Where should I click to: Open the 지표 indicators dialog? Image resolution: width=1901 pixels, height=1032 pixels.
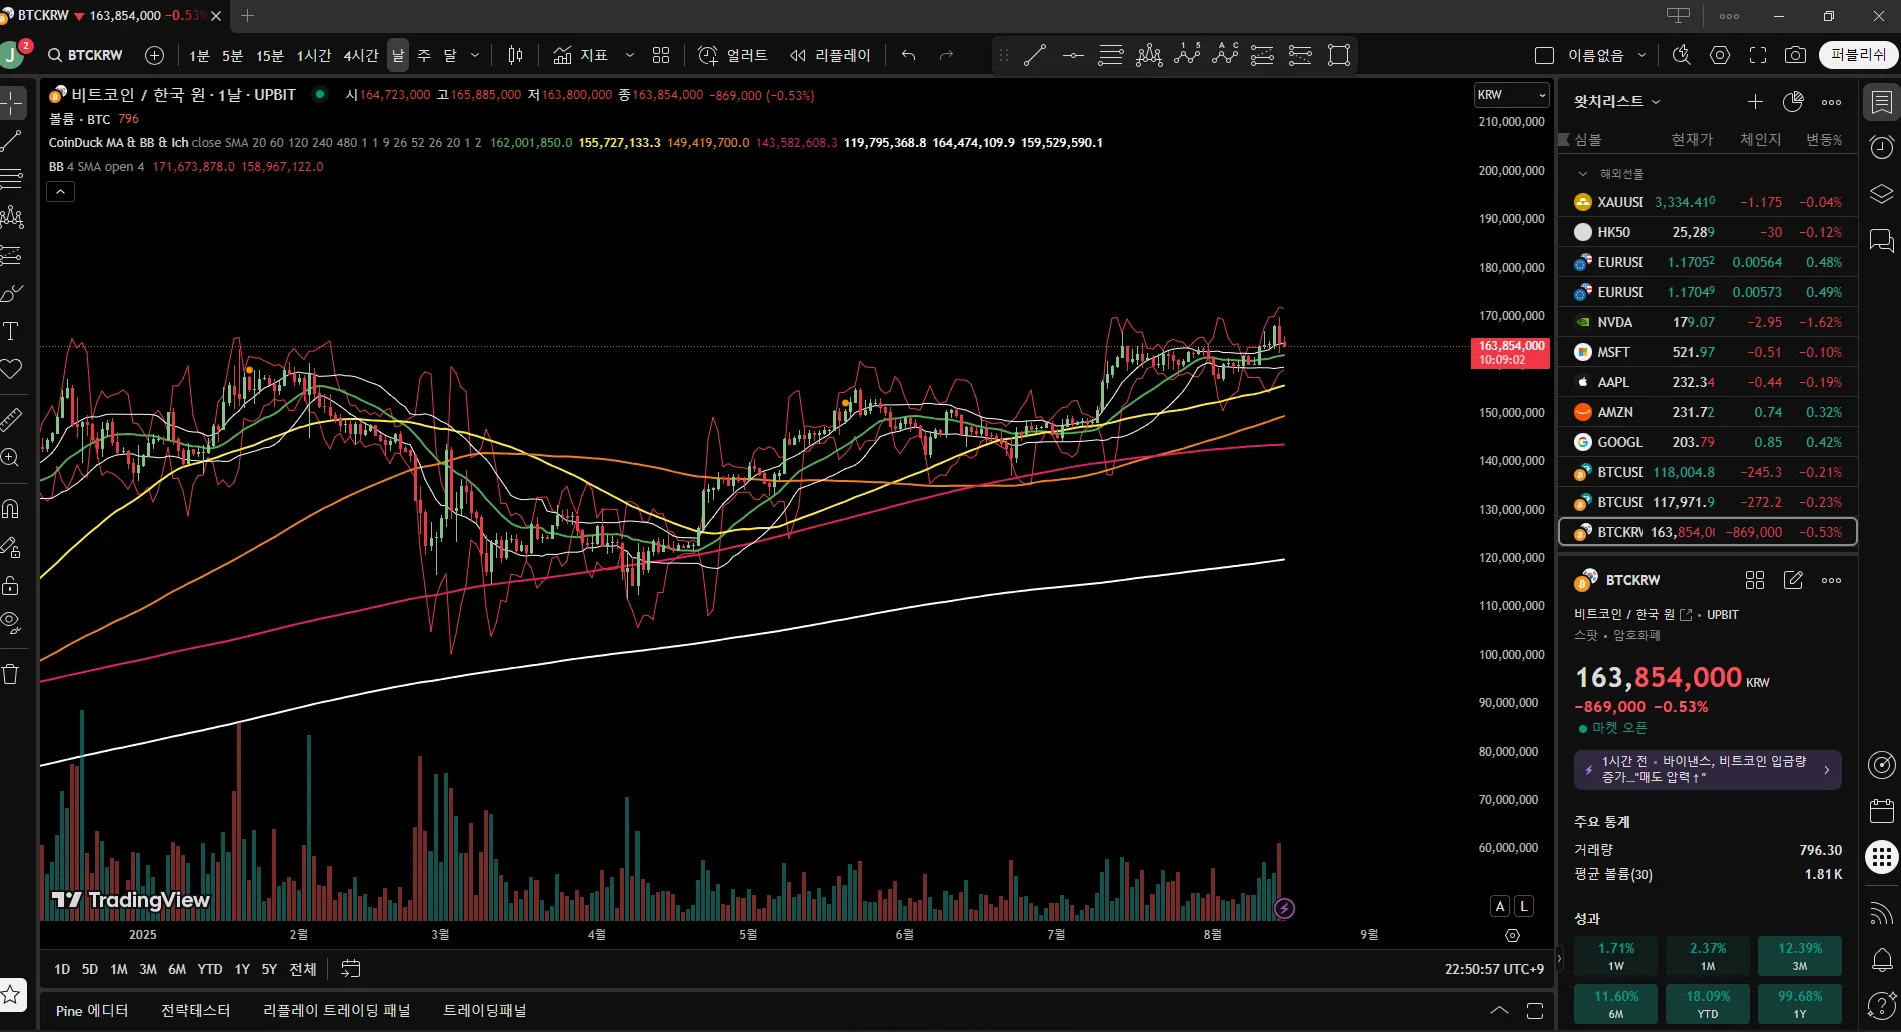581,55
